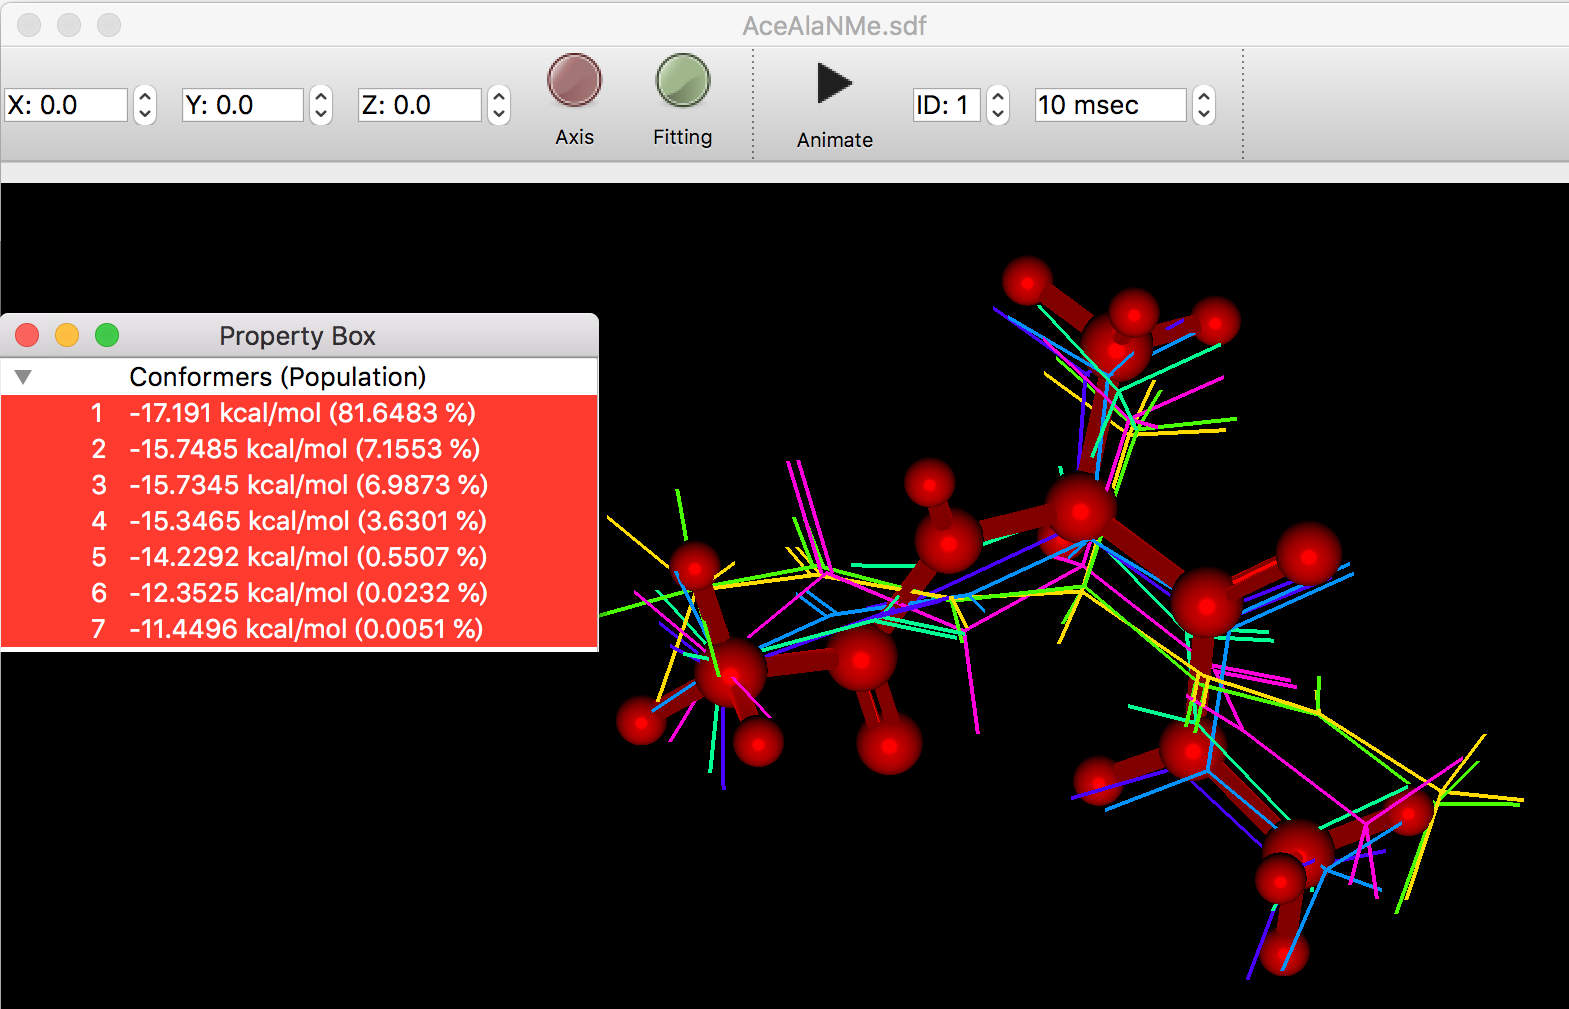
Task: Choose conformer 4 at -15.3465 kcal/mol
Action: (300, 521)
